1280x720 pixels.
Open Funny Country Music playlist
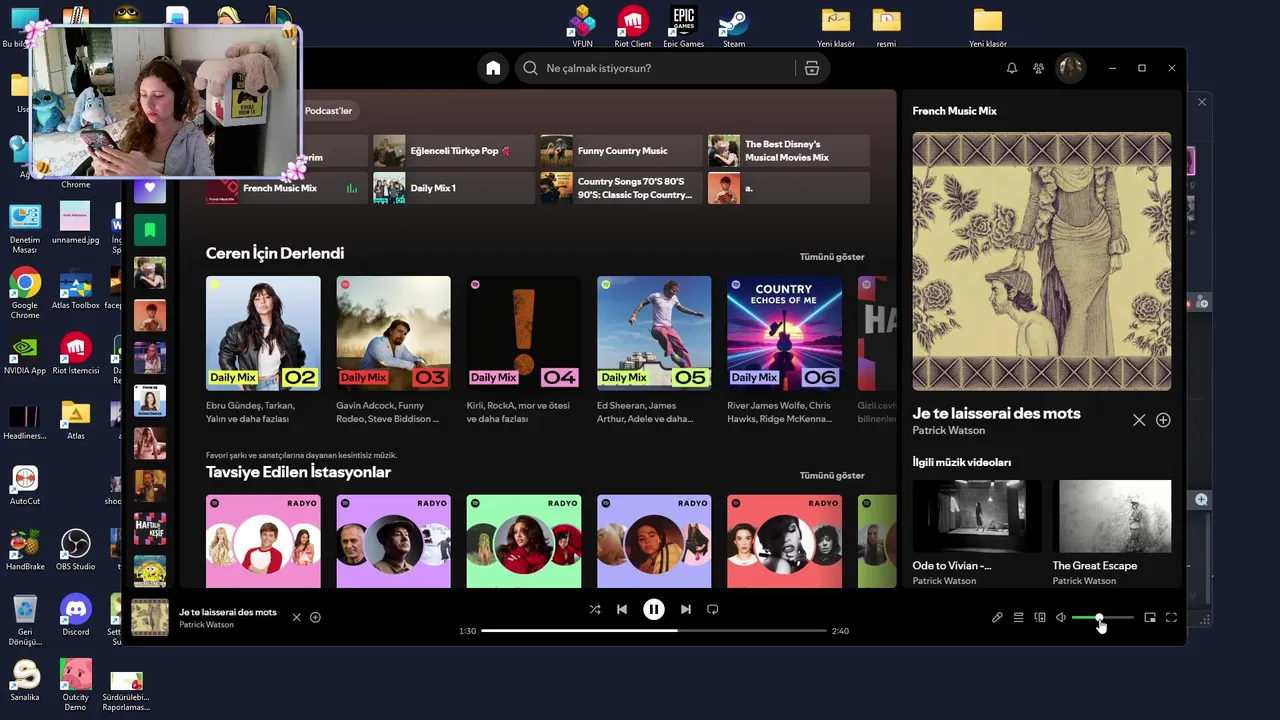point(621,151)
